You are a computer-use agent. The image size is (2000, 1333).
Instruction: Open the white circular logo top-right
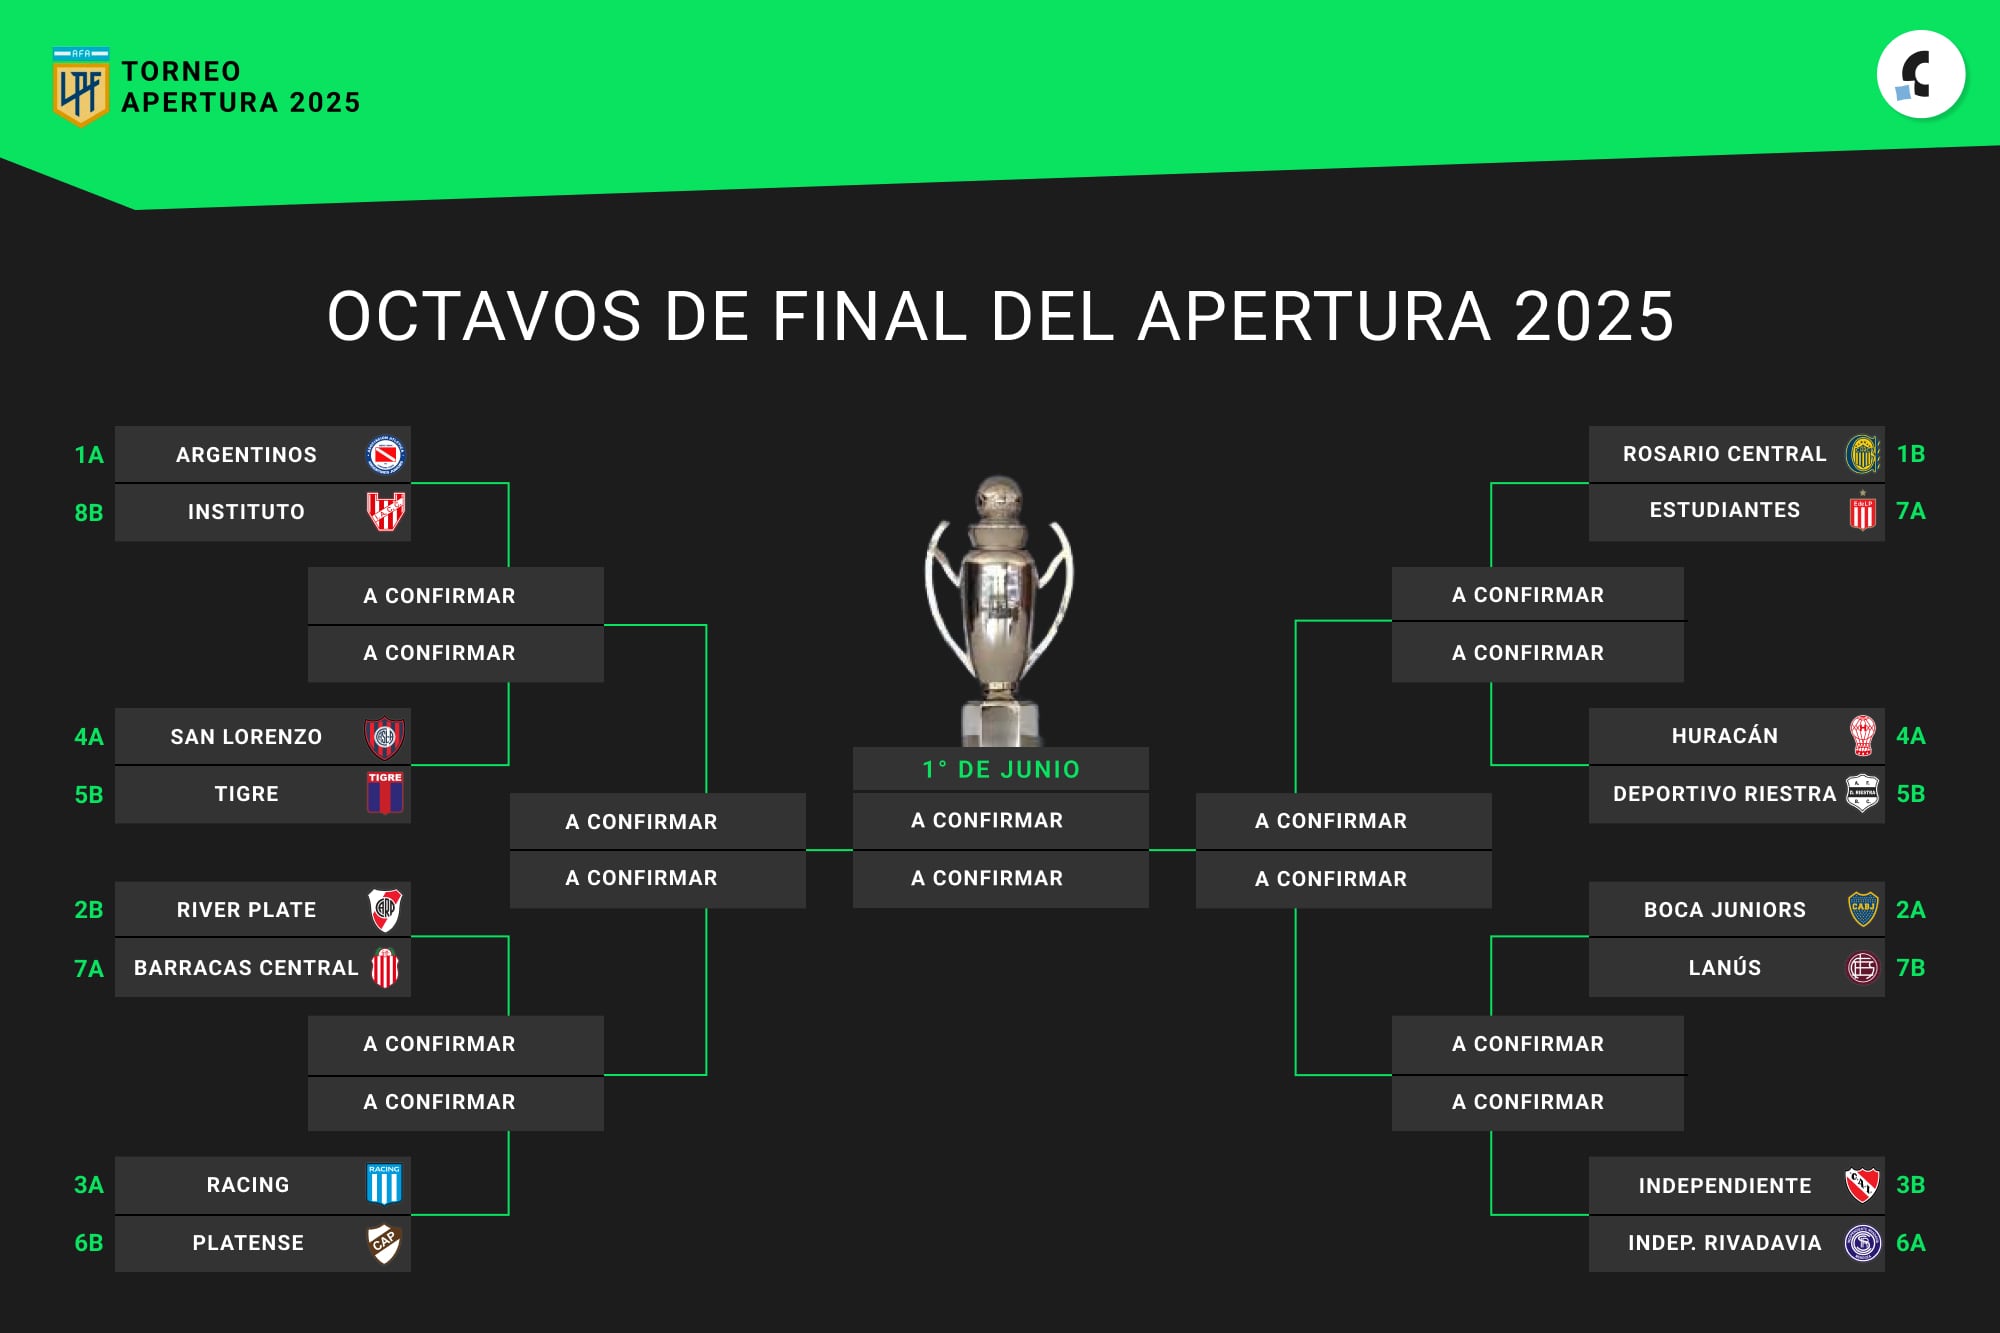[1921, 75]
